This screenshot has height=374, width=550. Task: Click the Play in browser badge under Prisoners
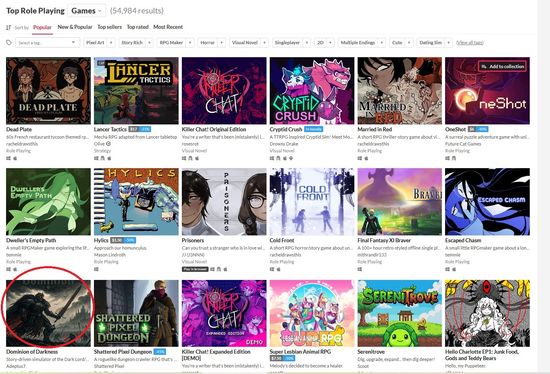tap(195, 269)
